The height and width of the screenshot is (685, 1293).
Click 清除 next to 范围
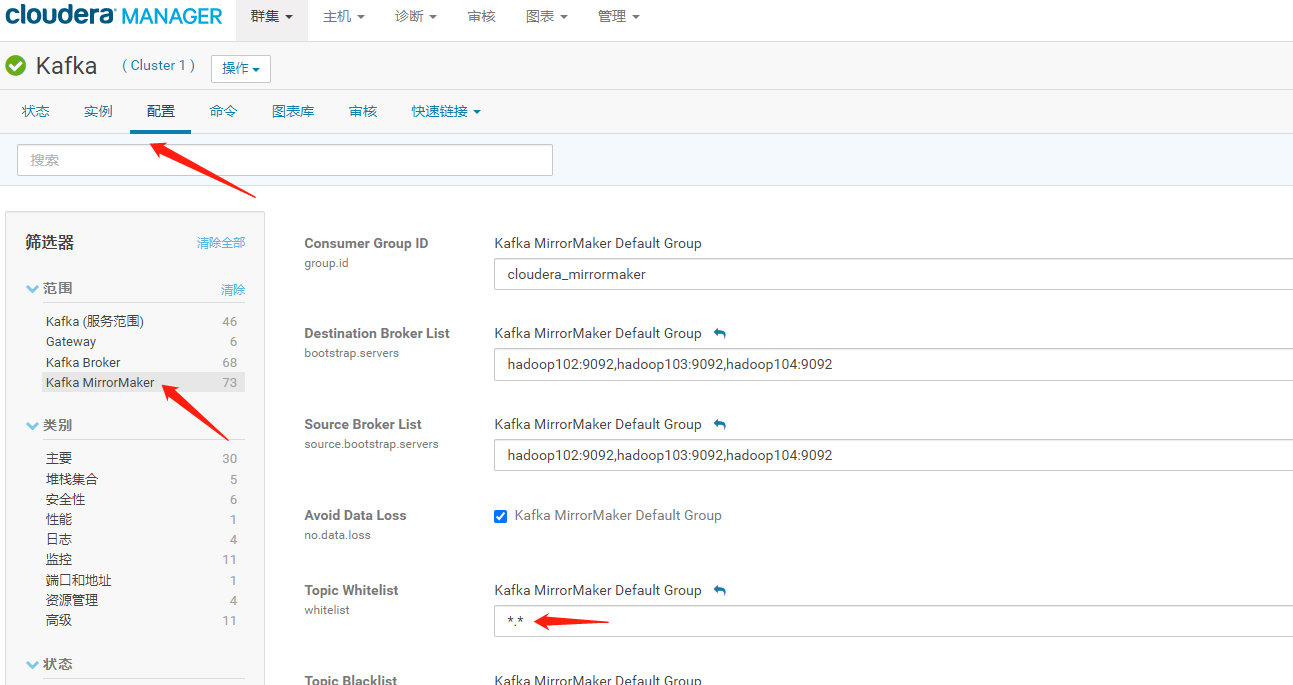[233, 290]
